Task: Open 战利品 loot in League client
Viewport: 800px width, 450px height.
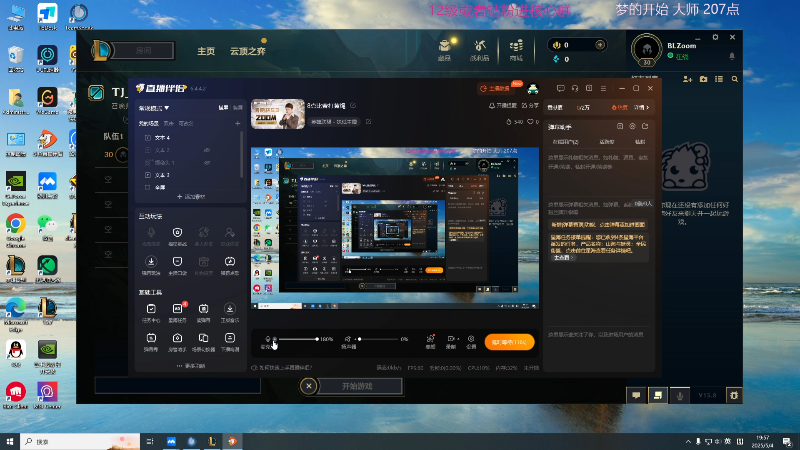Action: tap(480, 50)
